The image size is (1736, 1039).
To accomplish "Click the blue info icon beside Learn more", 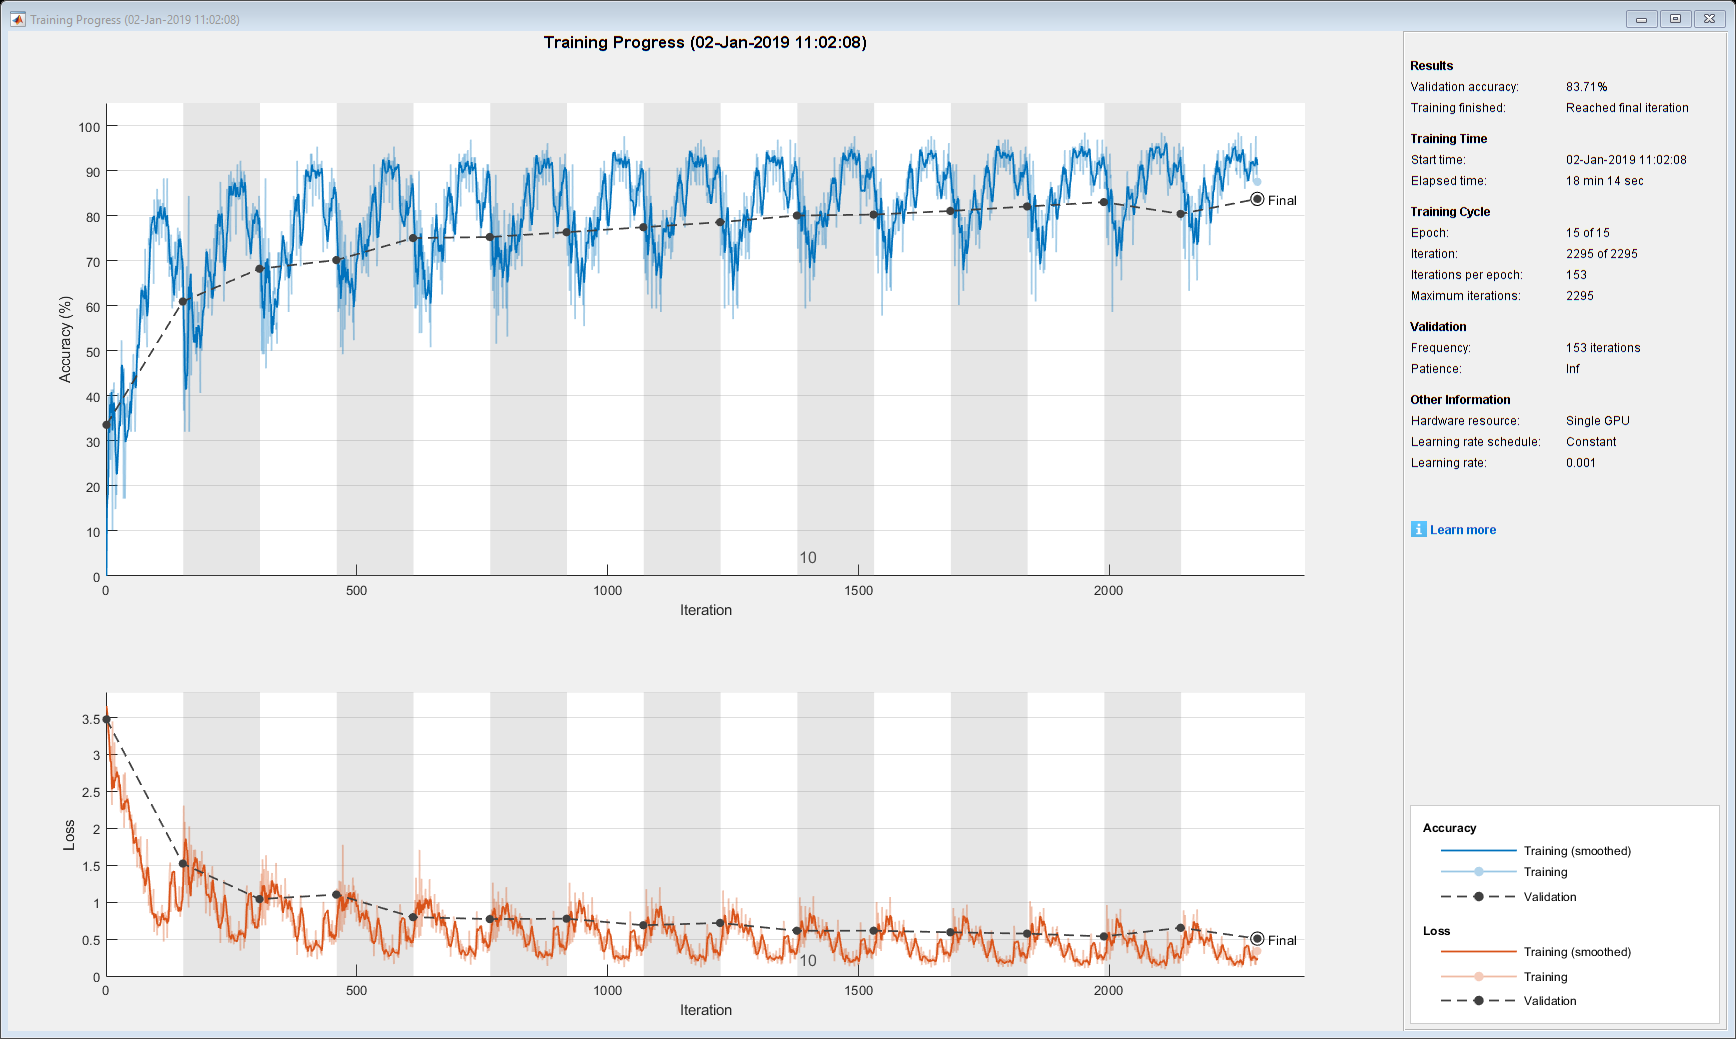I will tap(1418, 529).
